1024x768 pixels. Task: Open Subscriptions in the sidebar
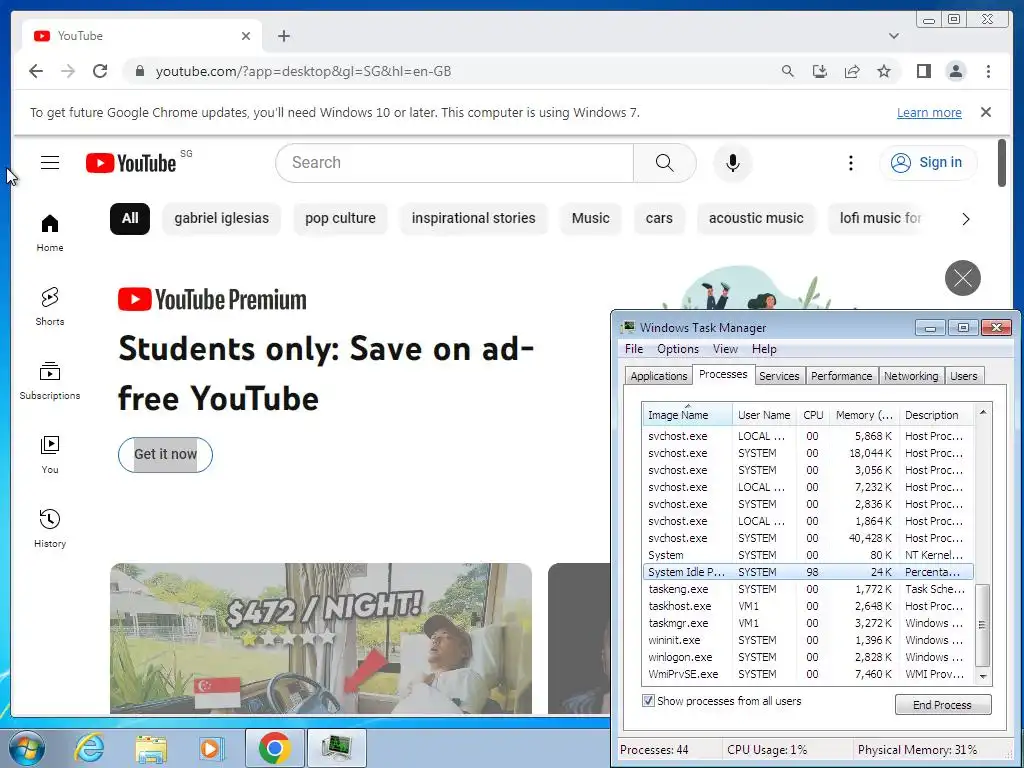[x=50, y=381]
